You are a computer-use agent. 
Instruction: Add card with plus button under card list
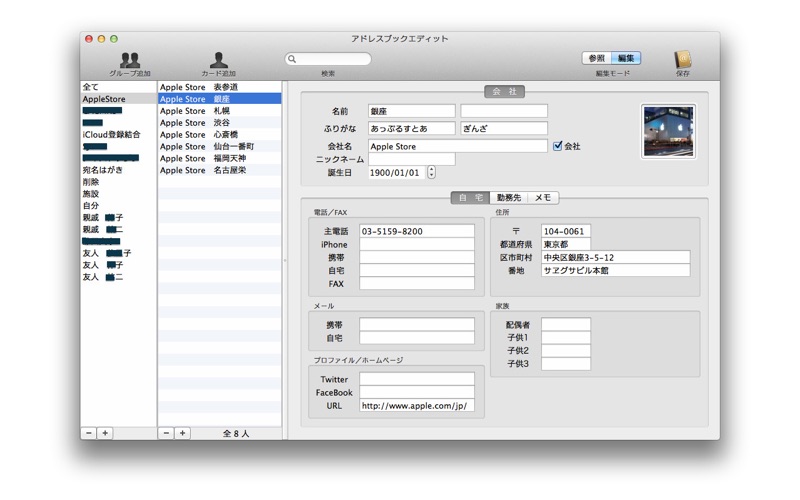coord(182,433)
